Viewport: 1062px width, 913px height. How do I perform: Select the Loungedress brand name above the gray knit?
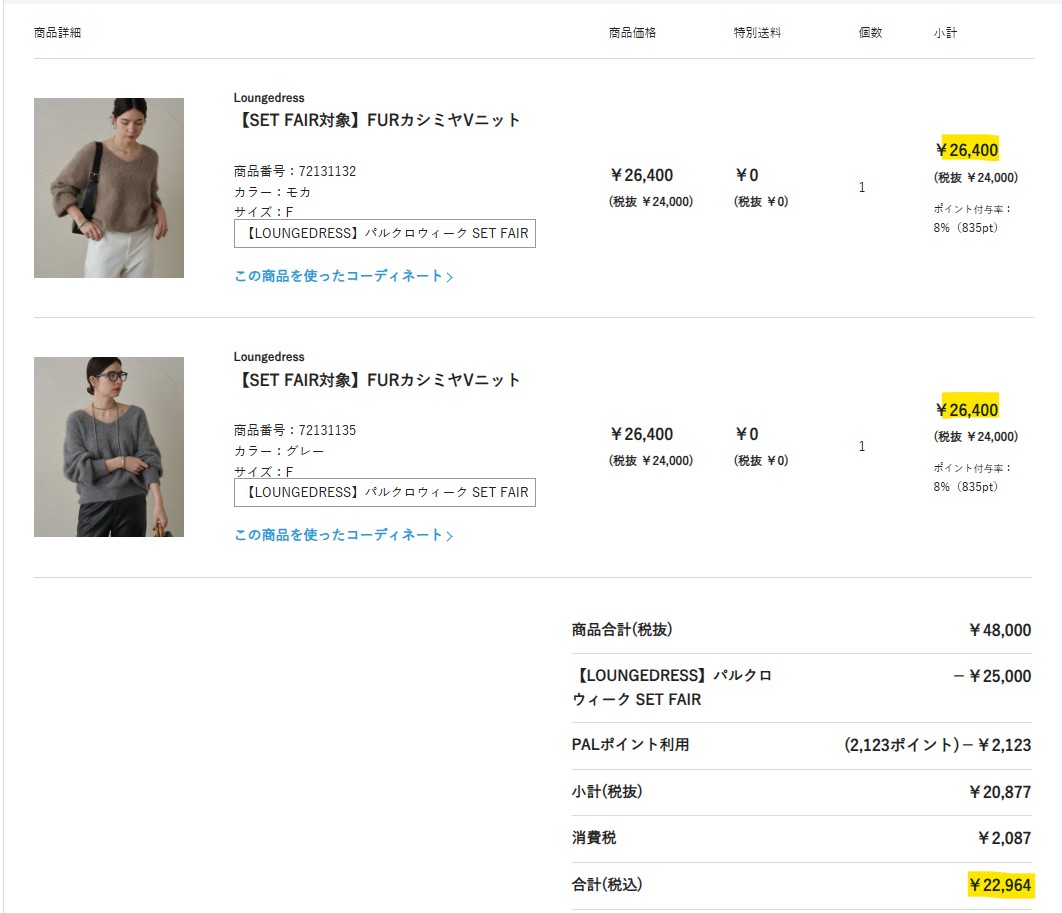[x=269, y=357]
